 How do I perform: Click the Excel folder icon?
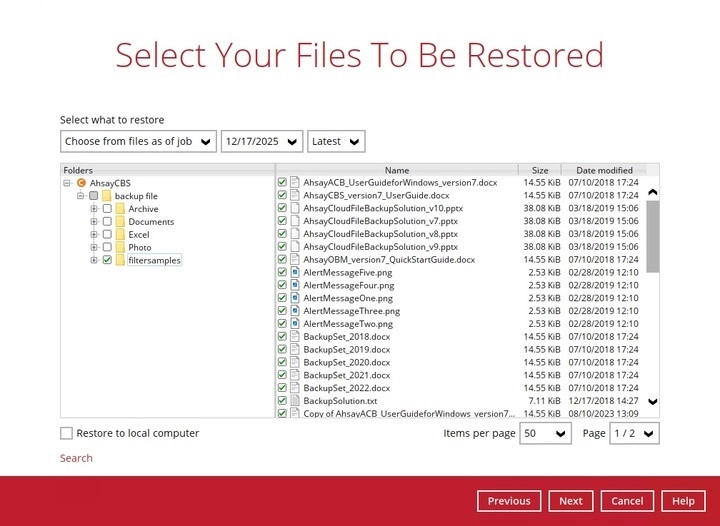coord(120,235)
